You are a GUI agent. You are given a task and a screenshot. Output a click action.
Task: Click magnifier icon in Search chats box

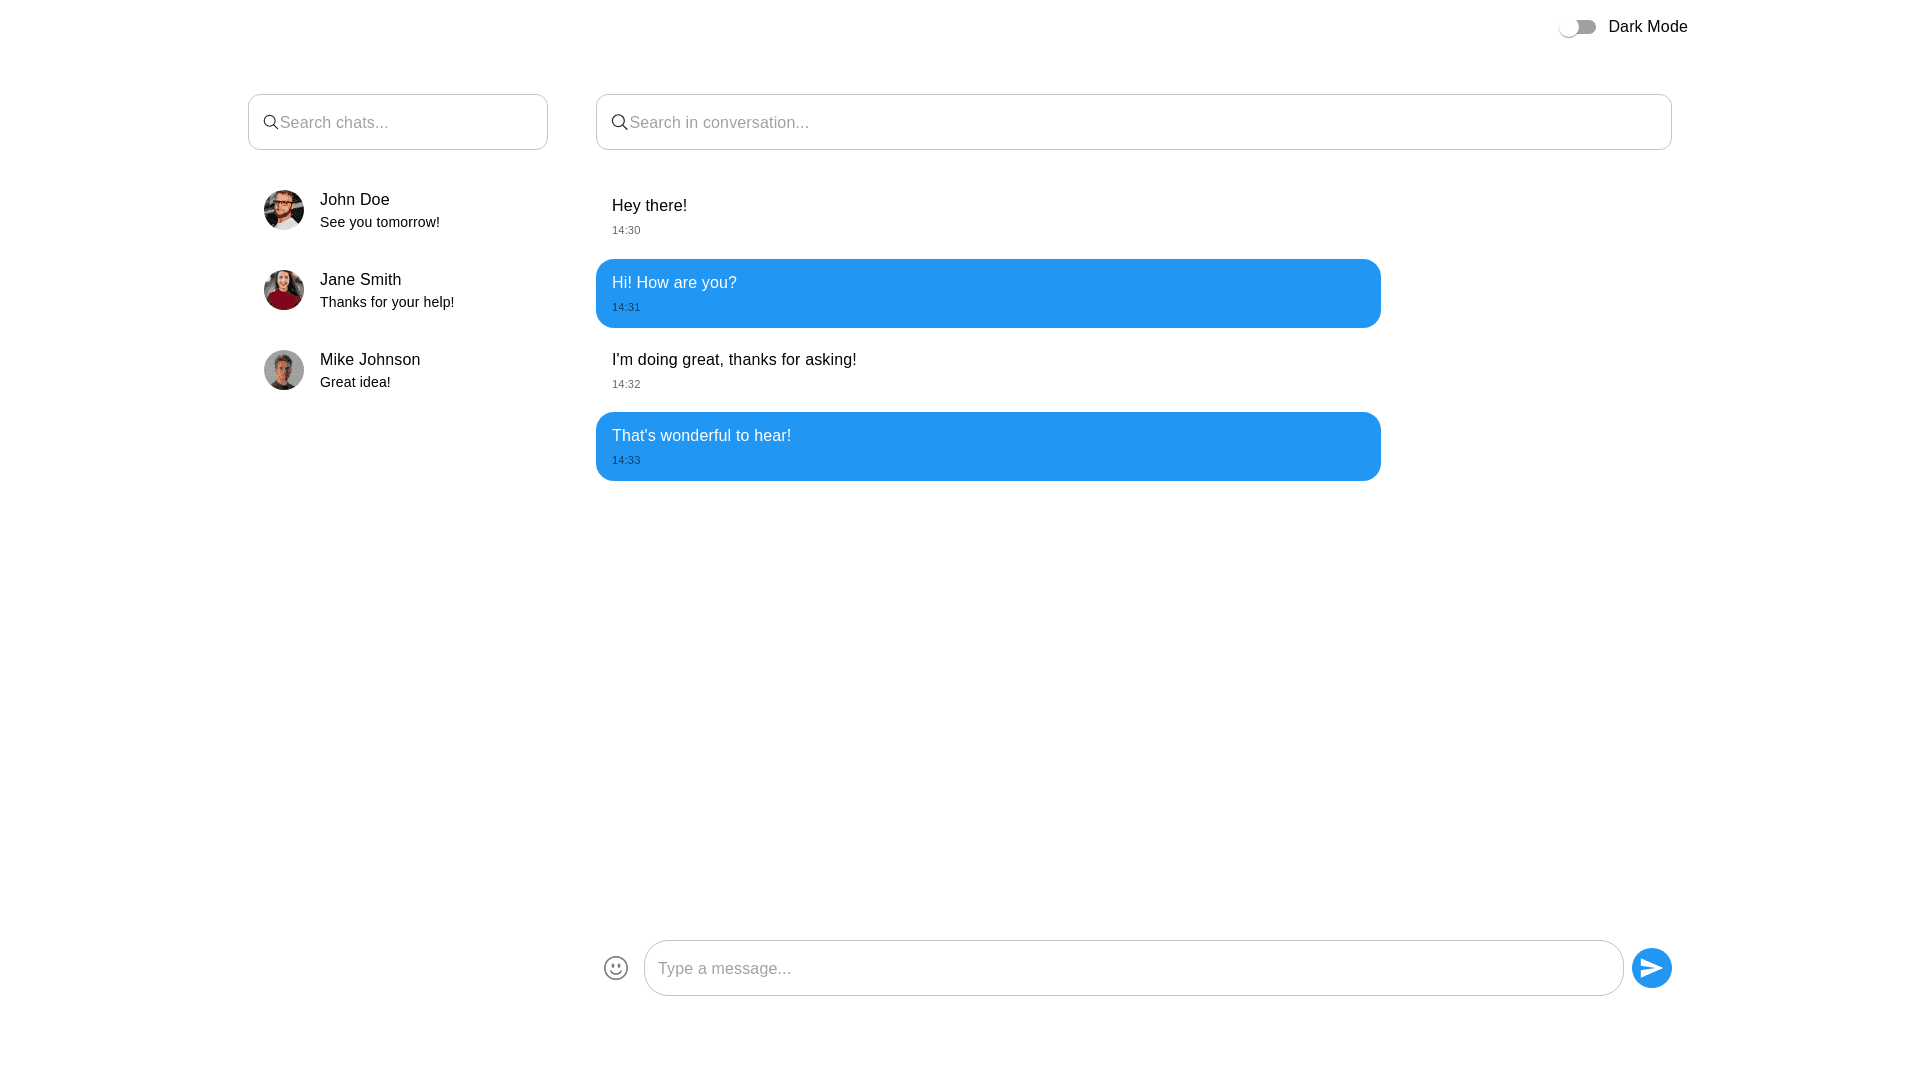(x=270, y=122)
